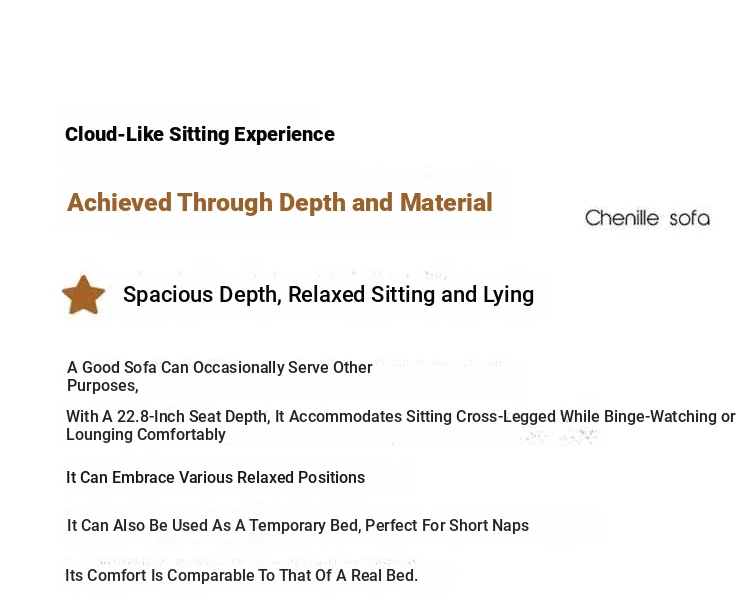Click 'It Can Embrace Various Relaxed Positions'

[216, 477]
